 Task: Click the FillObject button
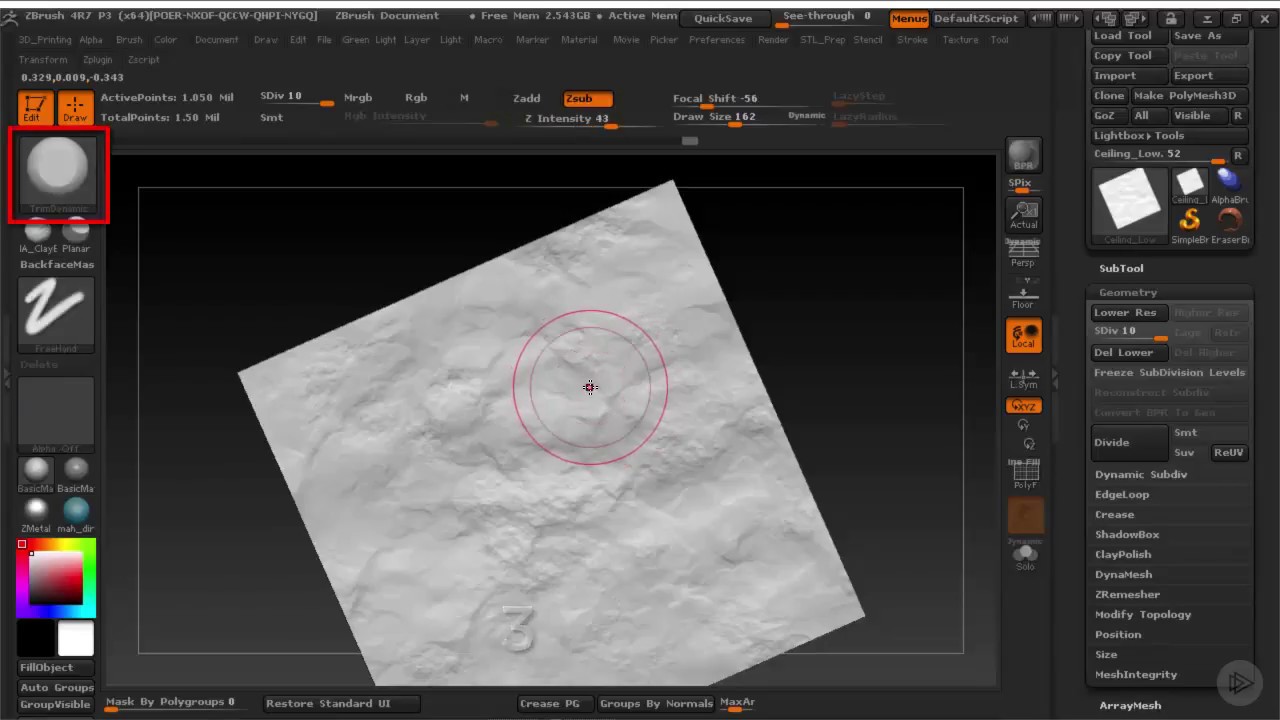click(56, 668)
